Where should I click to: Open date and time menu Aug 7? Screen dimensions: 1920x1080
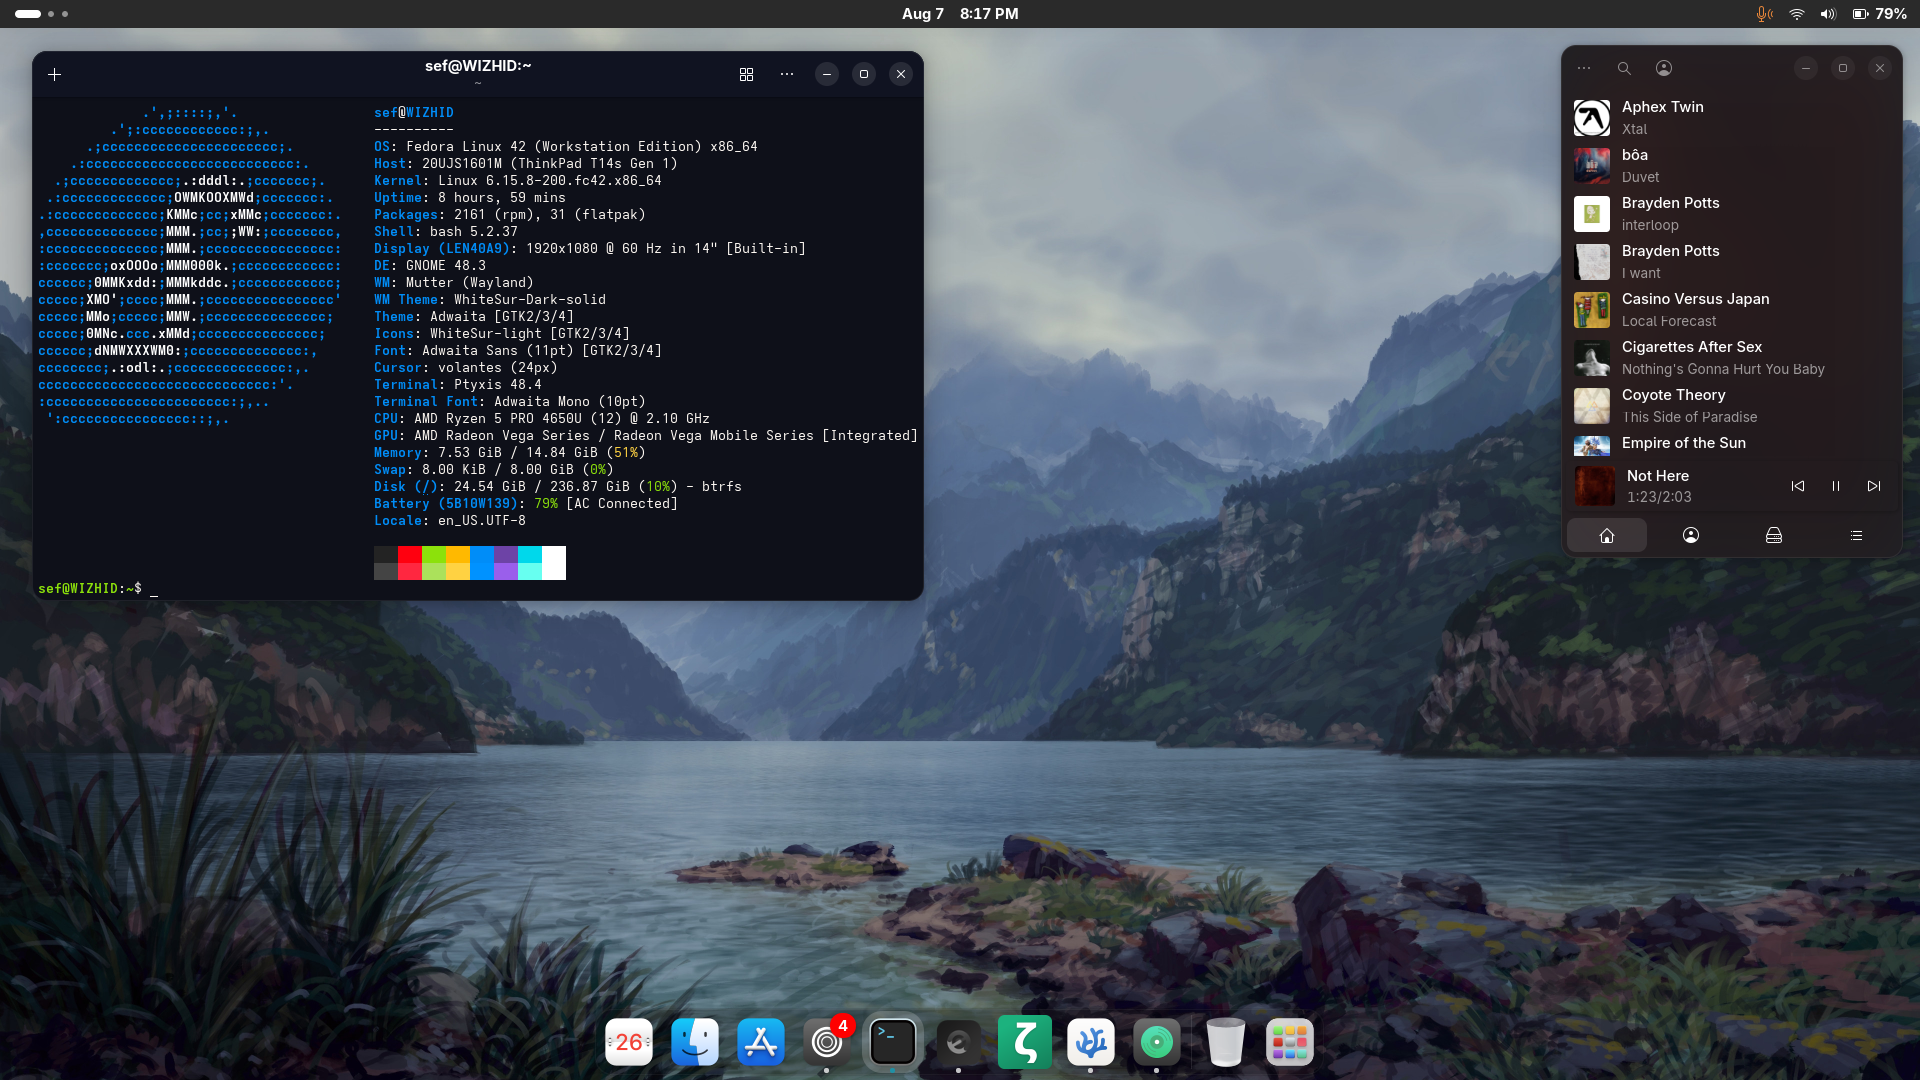(x=960, y=14)
